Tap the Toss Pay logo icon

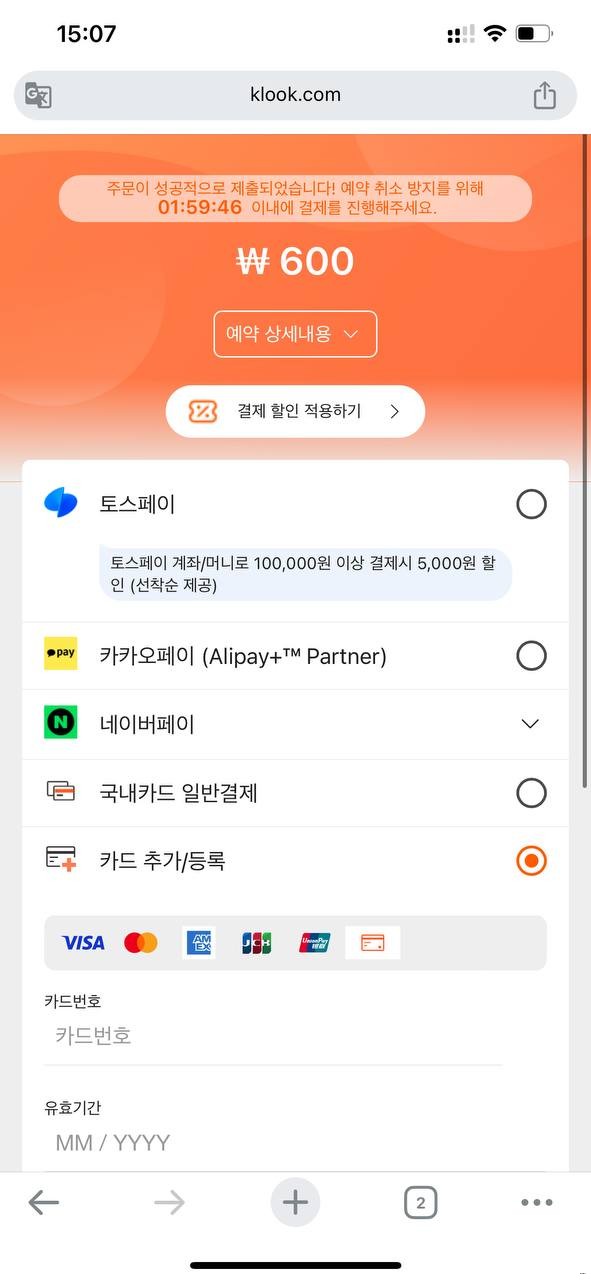pos(60,503)
